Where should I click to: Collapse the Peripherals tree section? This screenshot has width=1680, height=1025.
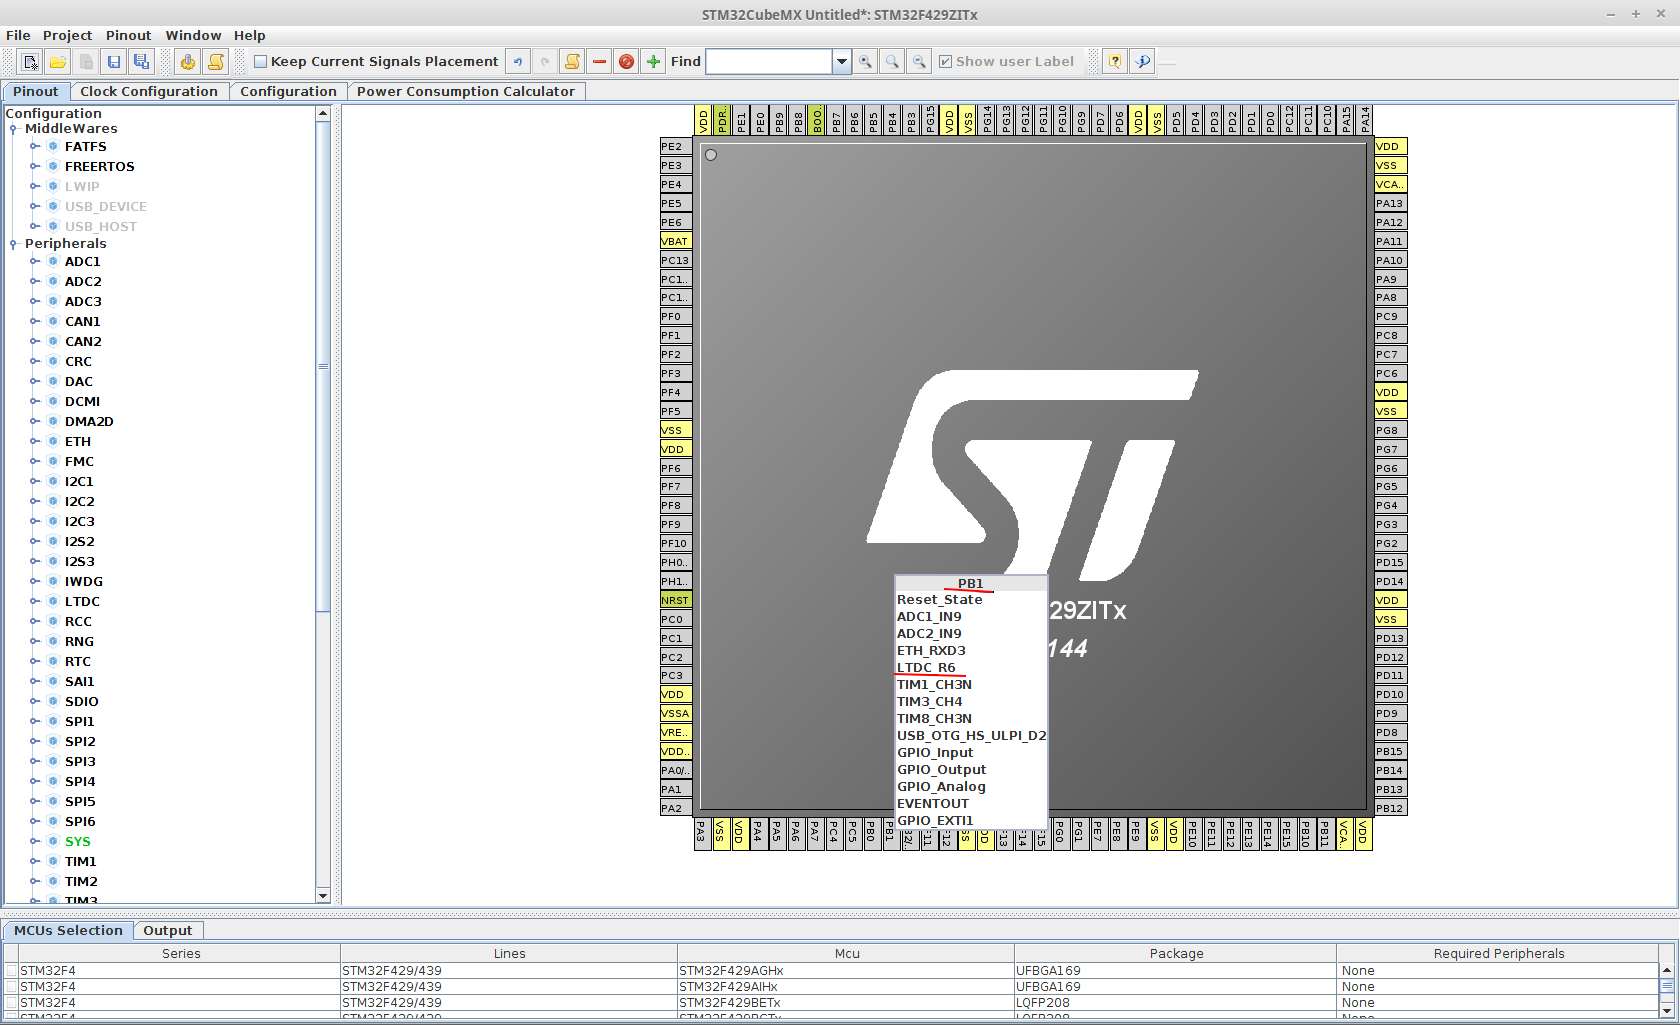[x=13, y=244]
